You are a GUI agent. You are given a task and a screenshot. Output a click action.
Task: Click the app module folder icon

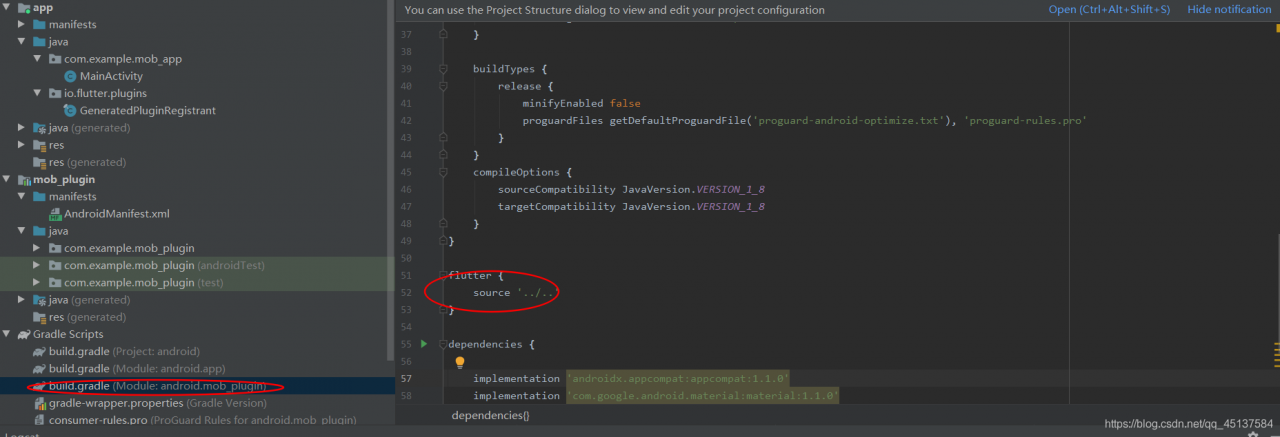coord(24,8)
